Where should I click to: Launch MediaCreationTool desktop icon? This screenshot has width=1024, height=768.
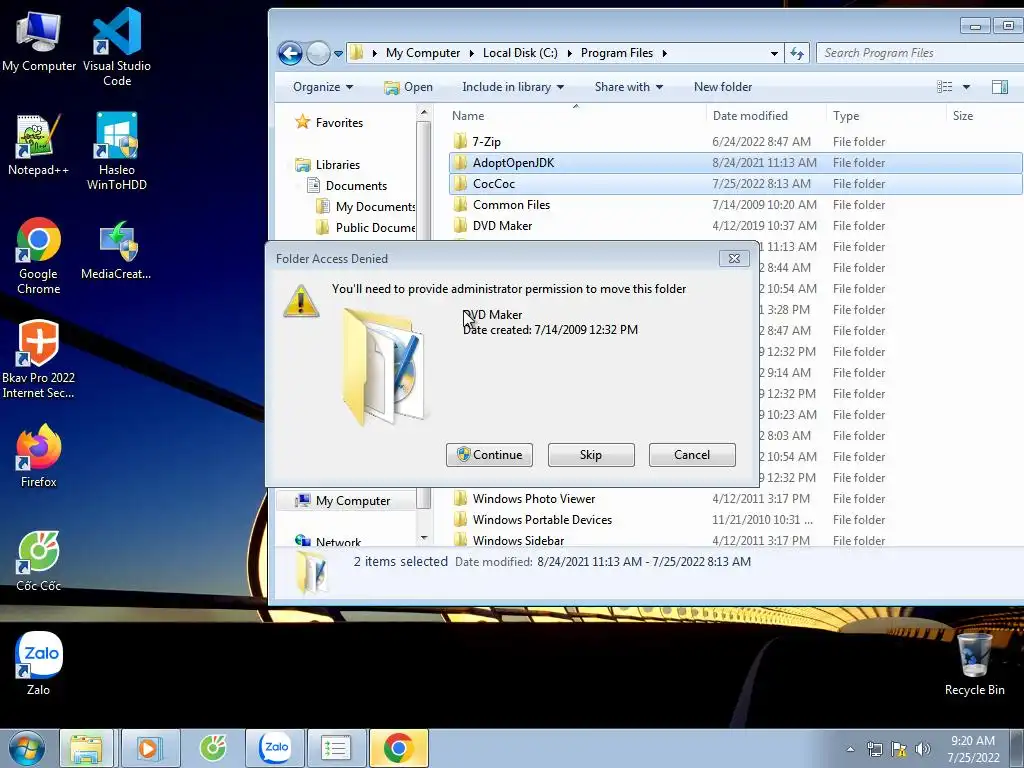tap(116, 251)
